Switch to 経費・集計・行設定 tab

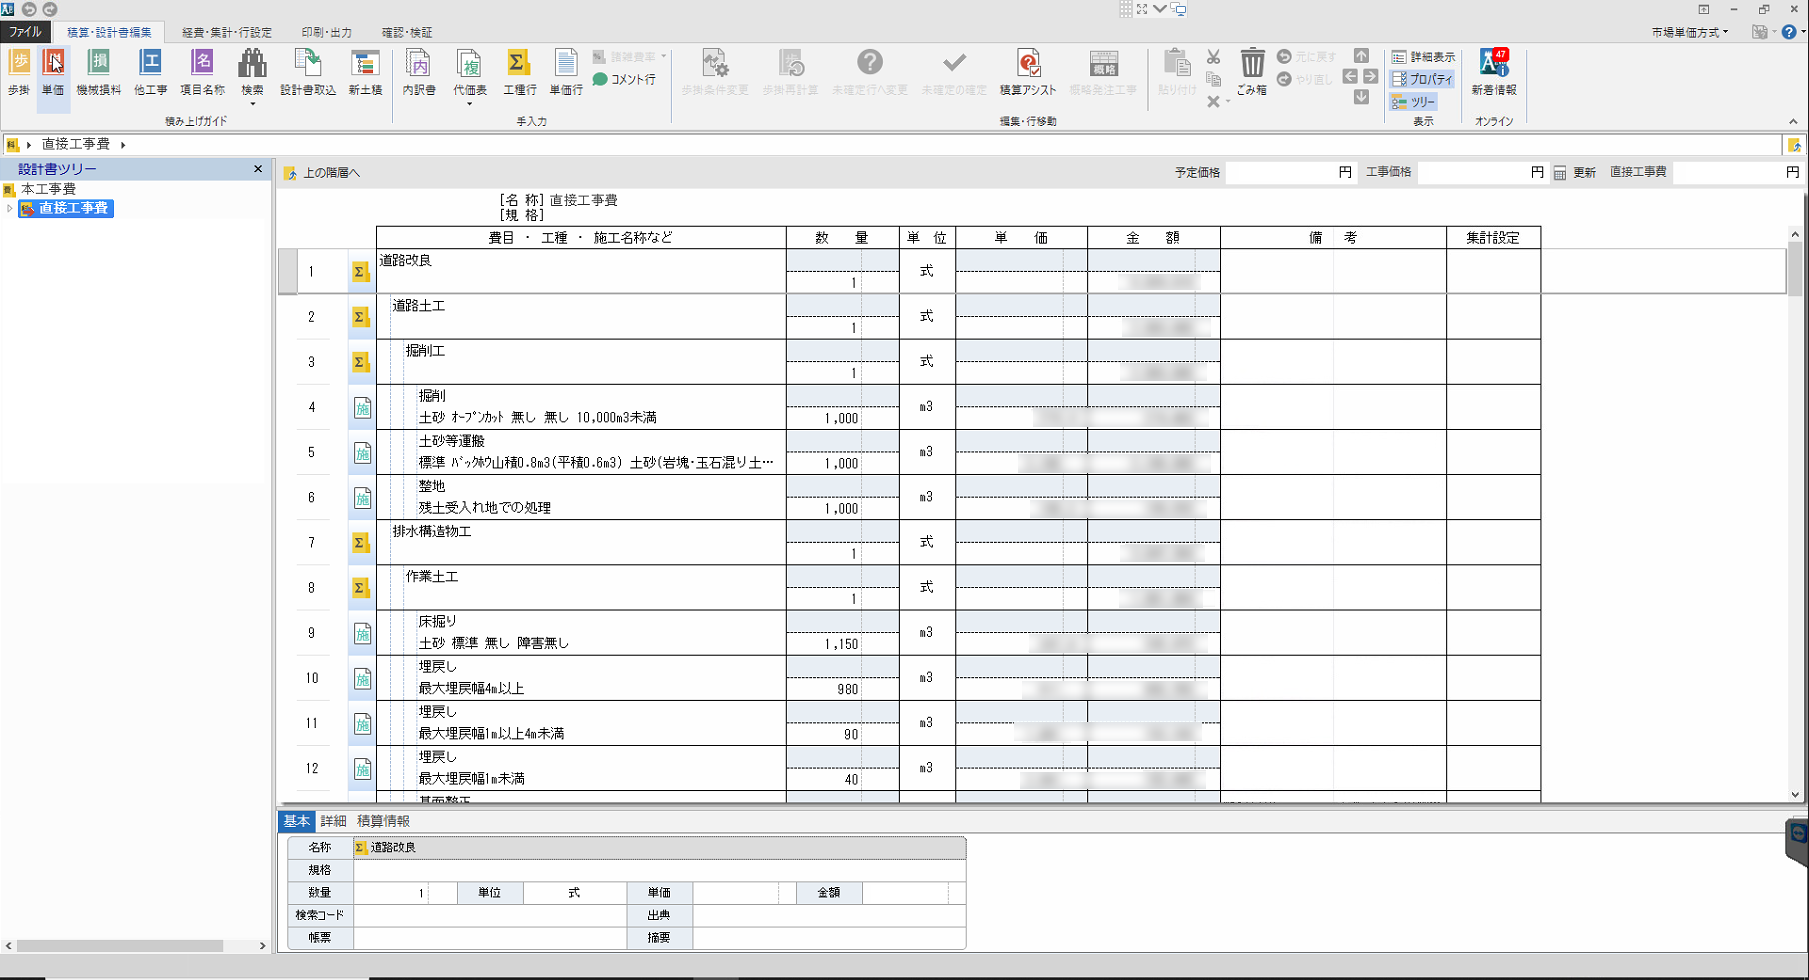[x=227, y=32]
